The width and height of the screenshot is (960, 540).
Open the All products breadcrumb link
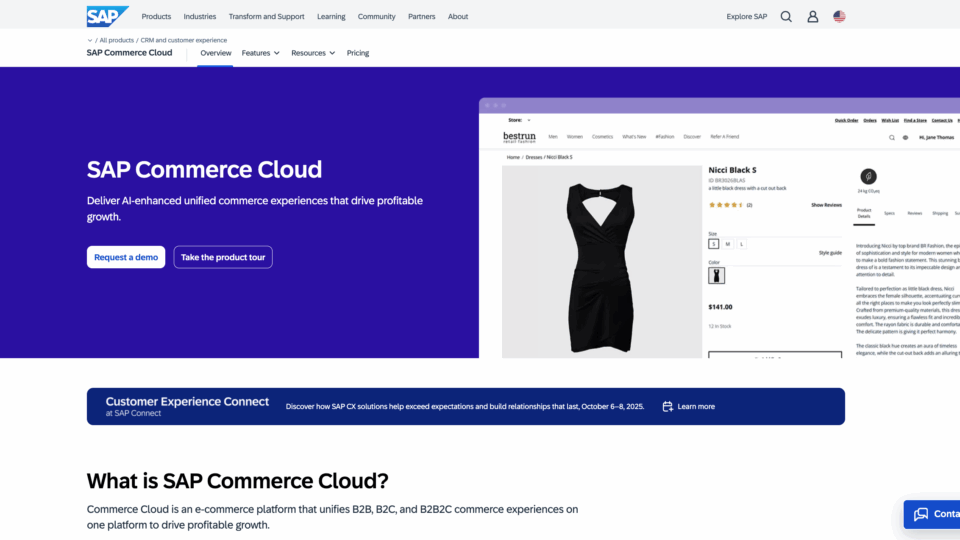[x=116, y=40]
